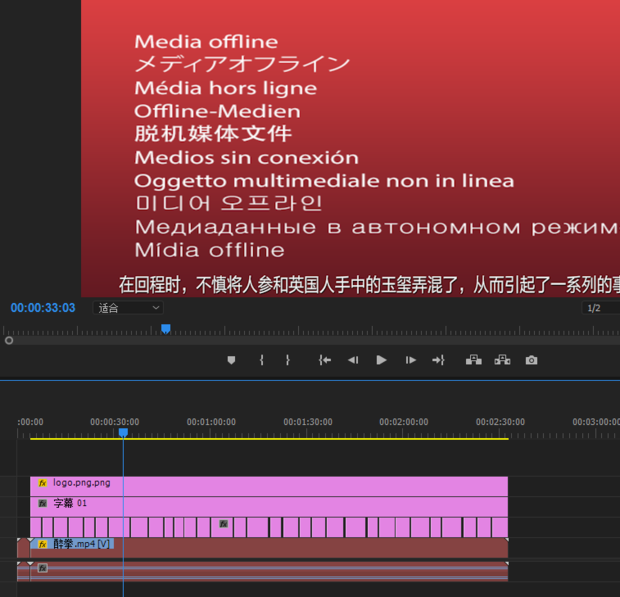Click the Extract button
This screenshot has width=620, height=597.
502,360
